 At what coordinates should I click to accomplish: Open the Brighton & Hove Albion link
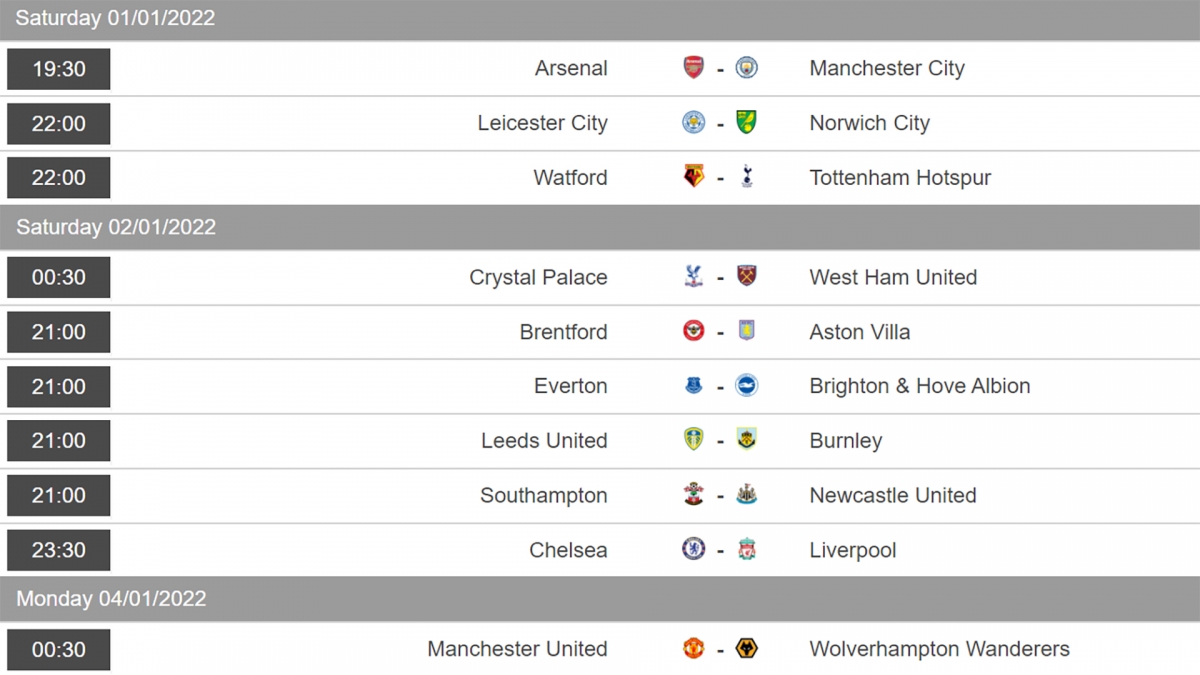click(x=920, y=386)
